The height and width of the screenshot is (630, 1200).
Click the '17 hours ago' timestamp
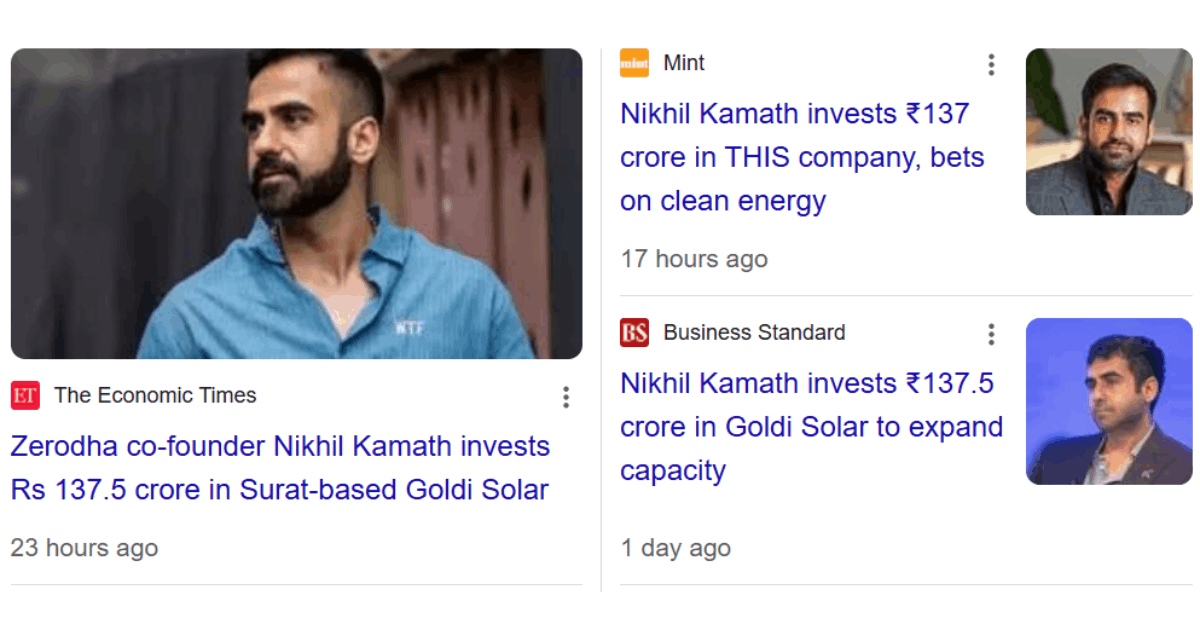pos(694,259)
